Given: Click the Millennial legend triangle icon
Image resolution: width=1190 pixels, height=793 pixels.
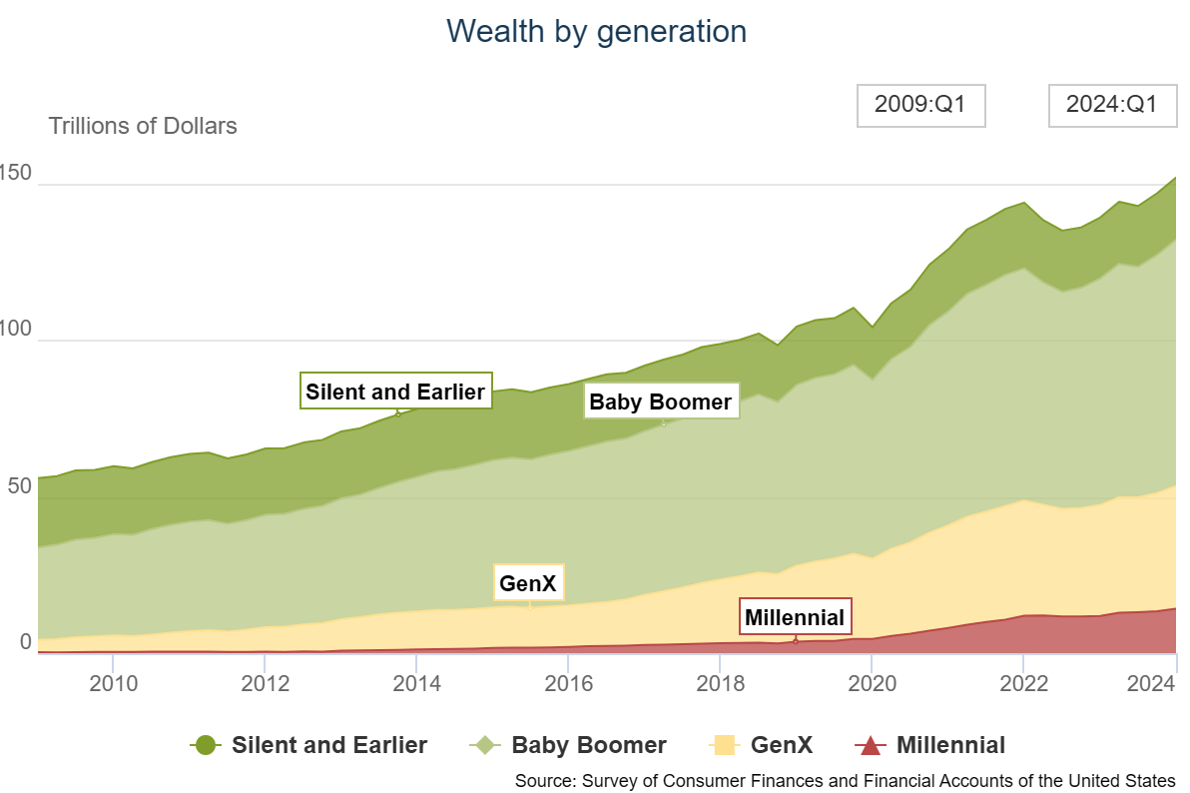Looking at the screenshot, I should 871,745.
